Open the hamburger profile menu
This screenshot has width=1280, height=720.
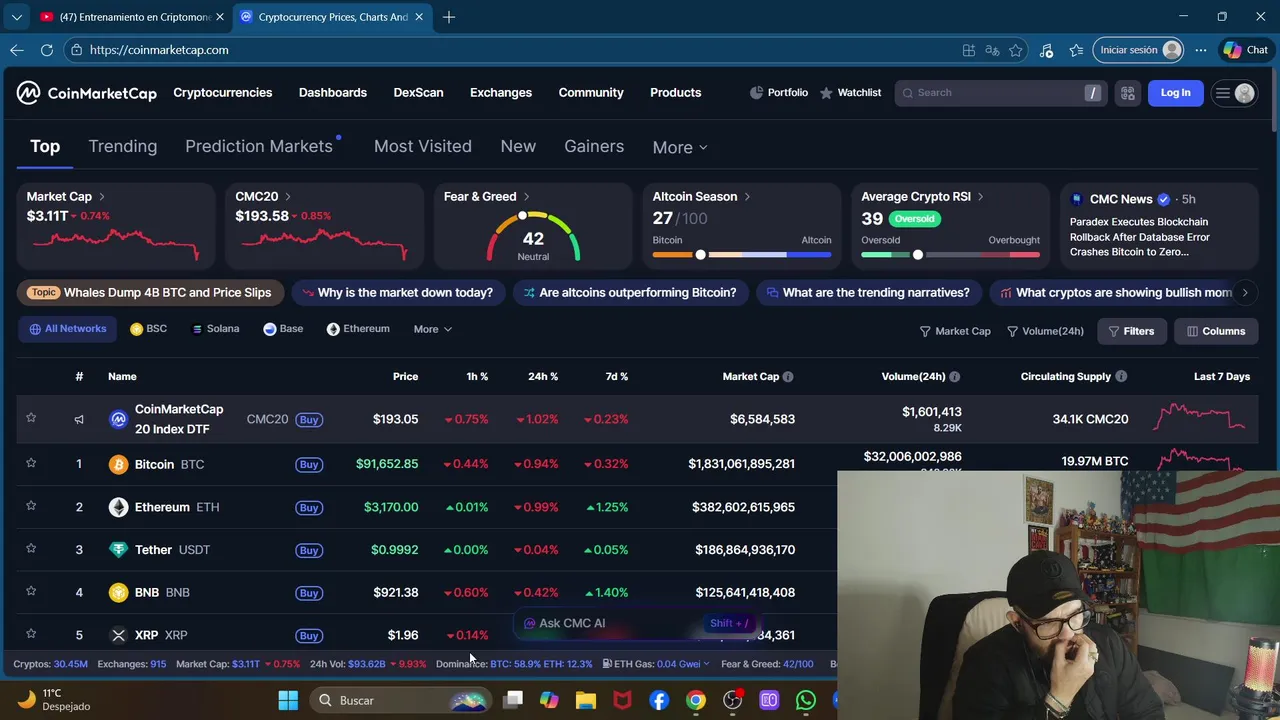[x=1234, y=93]
